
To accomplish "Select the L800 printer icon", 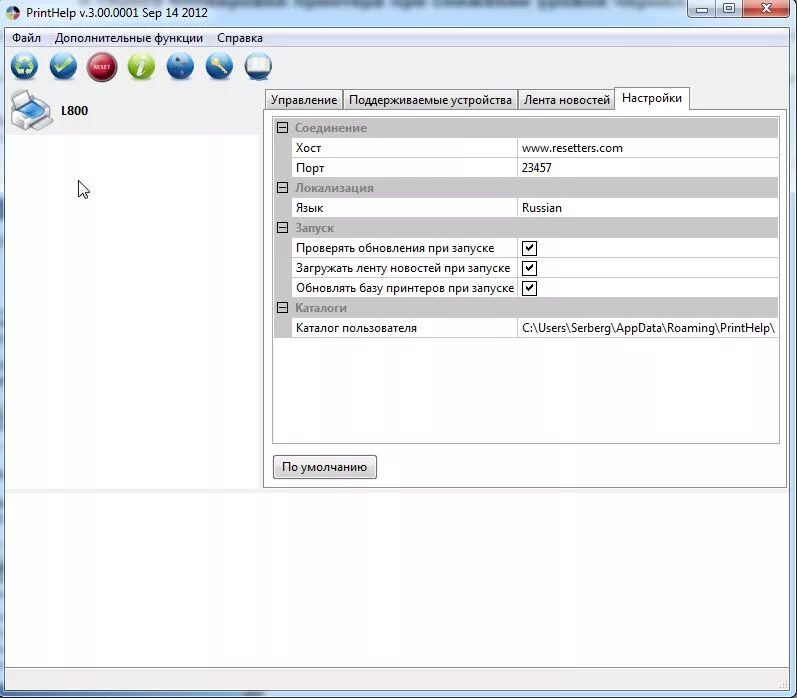I will [x=30, y=110].
